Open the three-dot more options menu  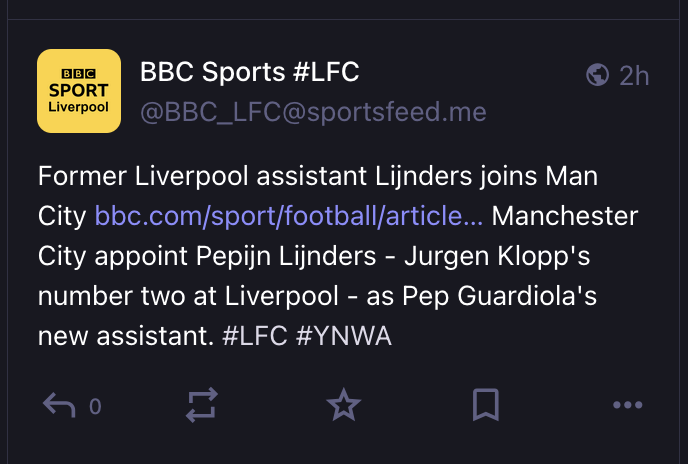(x=627, y=405)
